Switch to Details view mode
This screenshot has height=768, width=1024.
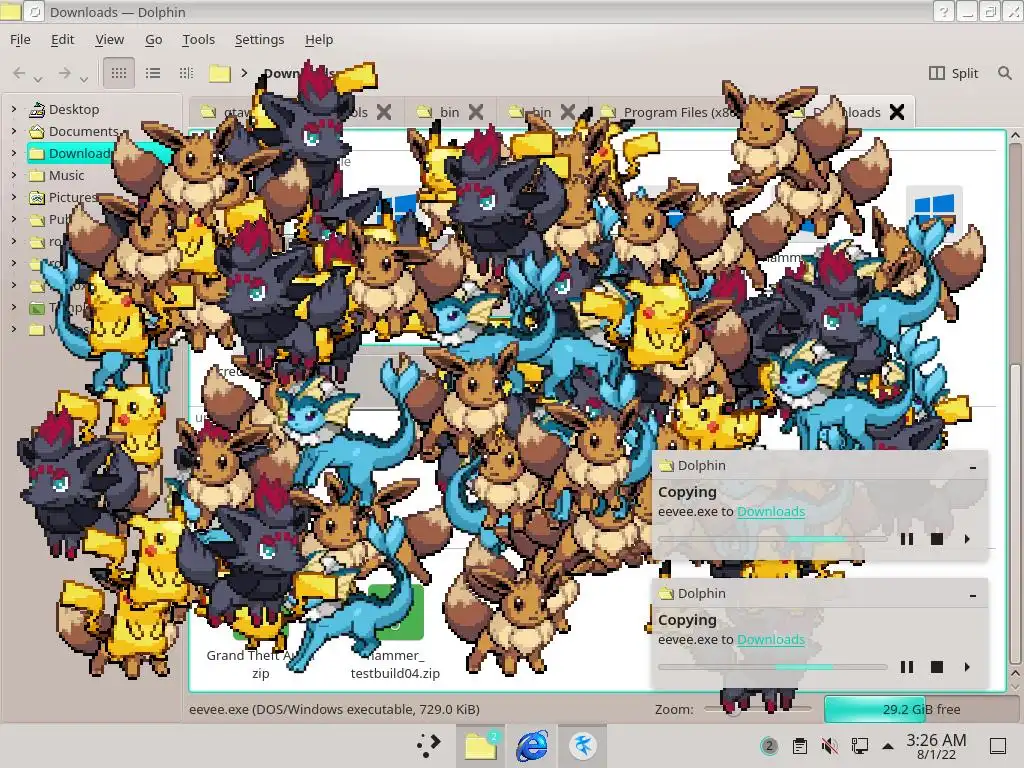point(186,72)
